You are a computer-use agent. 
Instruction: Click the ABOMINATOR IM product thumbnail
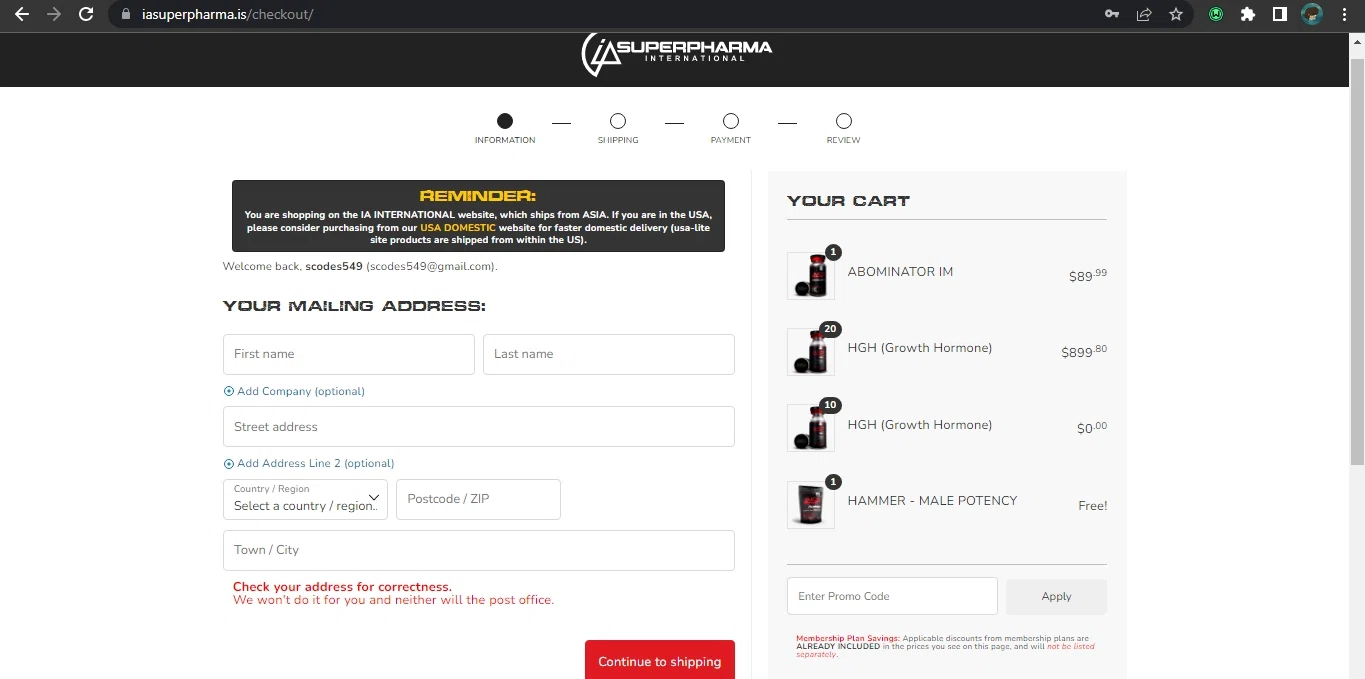pos(811,276)
